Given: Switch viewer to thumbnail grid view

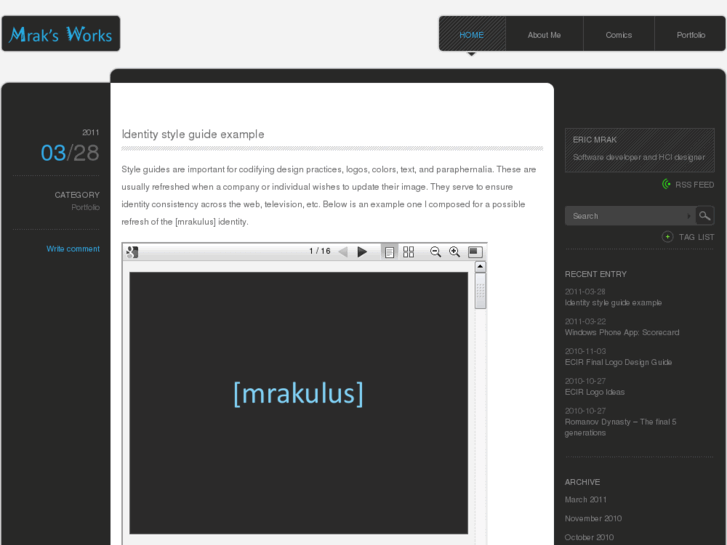Looking at the screenshot, I should tap(408, 252).
